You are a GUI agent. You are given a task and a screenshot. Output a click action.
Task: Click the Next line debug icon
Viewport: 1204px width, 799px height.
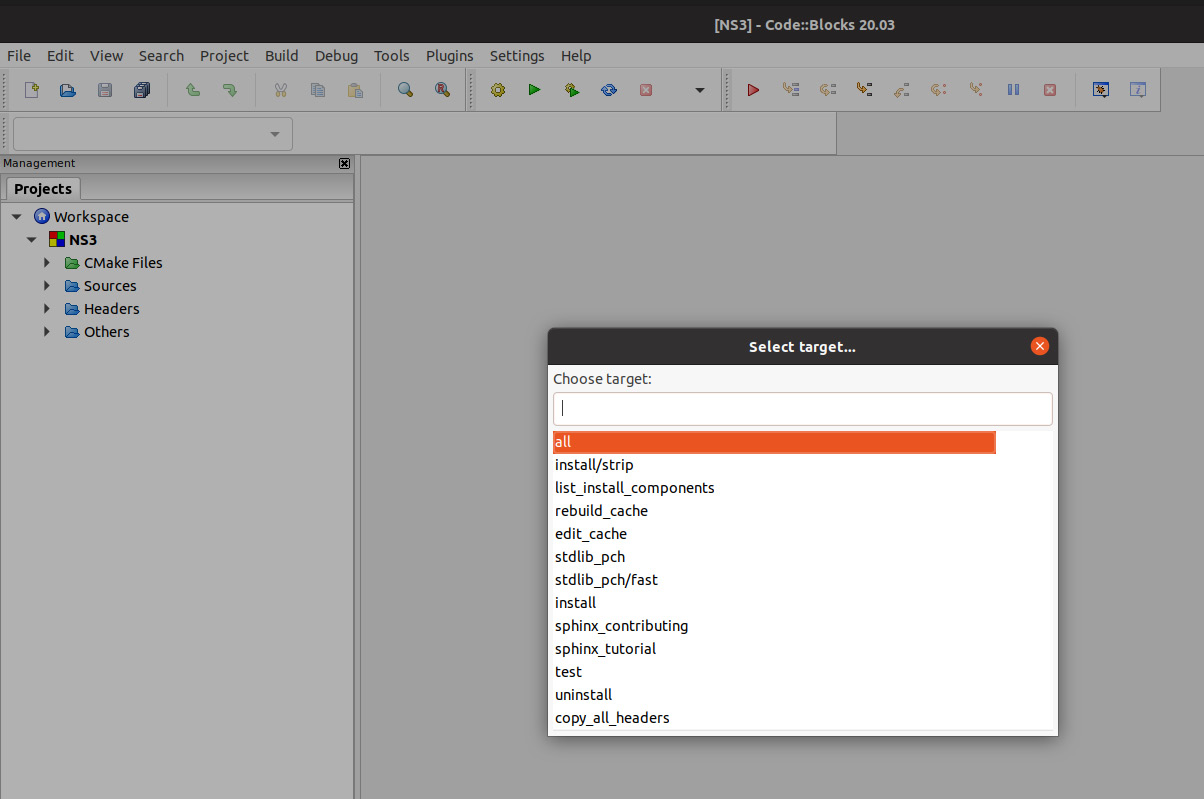coord(828,90)
